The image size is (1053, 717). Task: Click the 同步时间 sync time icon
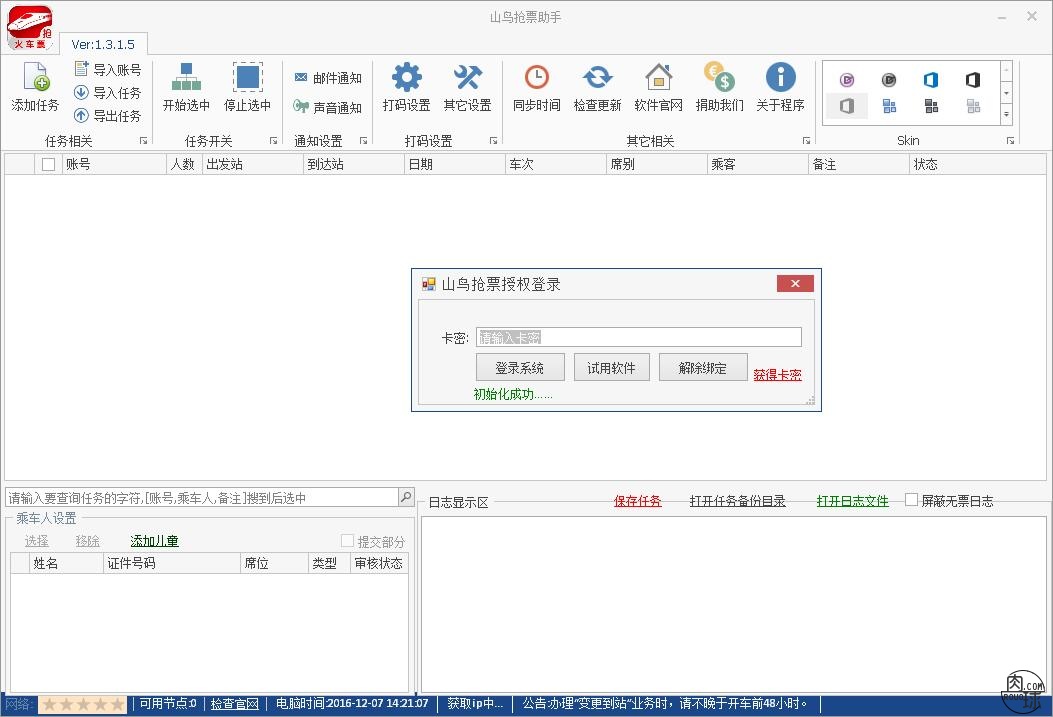tap(536, 77)
